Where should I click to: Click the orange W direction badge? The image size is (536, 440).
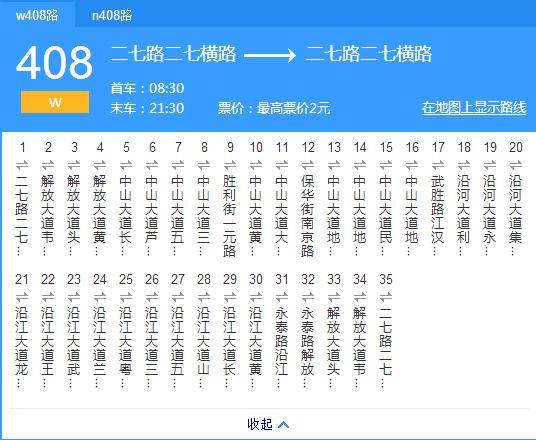(x=55, y=102)
